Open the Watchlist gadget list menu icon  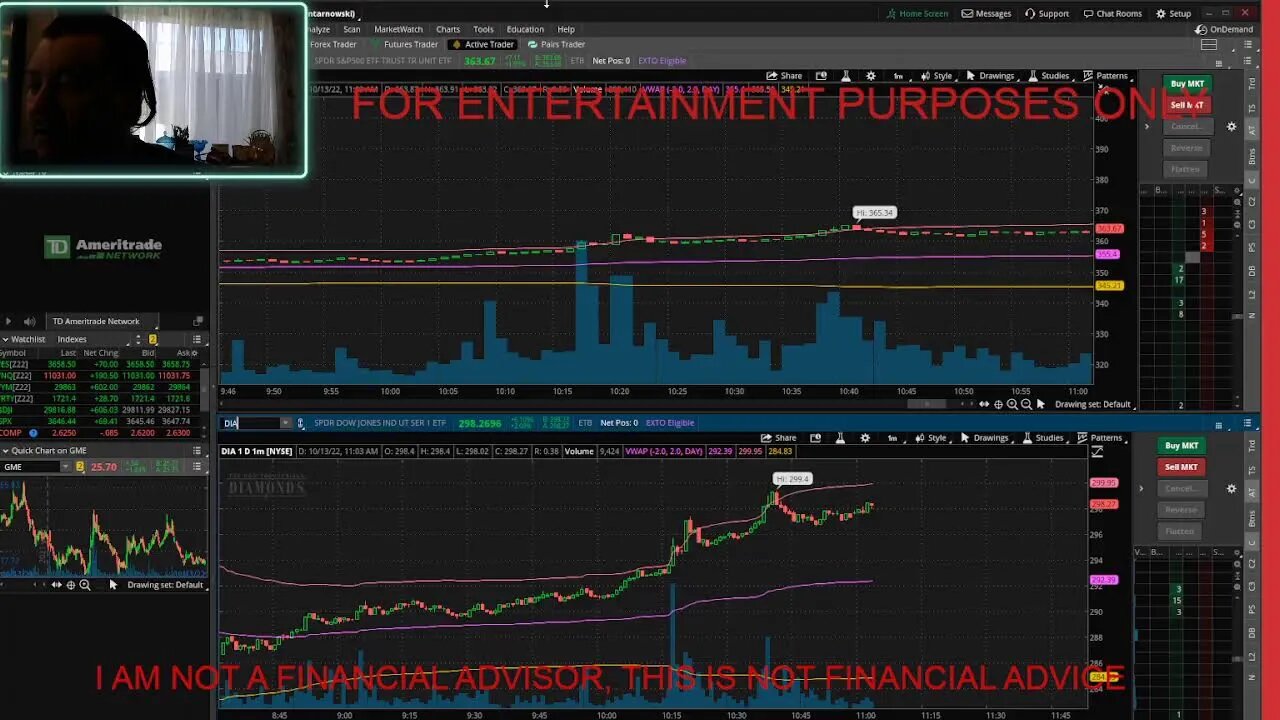[x=197, y=339]
